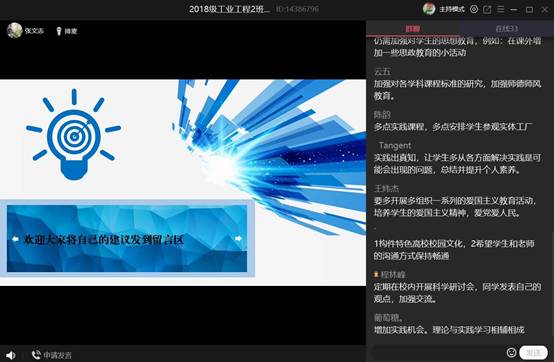
Task: Click the right arrow on slide banner
Action: click(x=238, y=238)
